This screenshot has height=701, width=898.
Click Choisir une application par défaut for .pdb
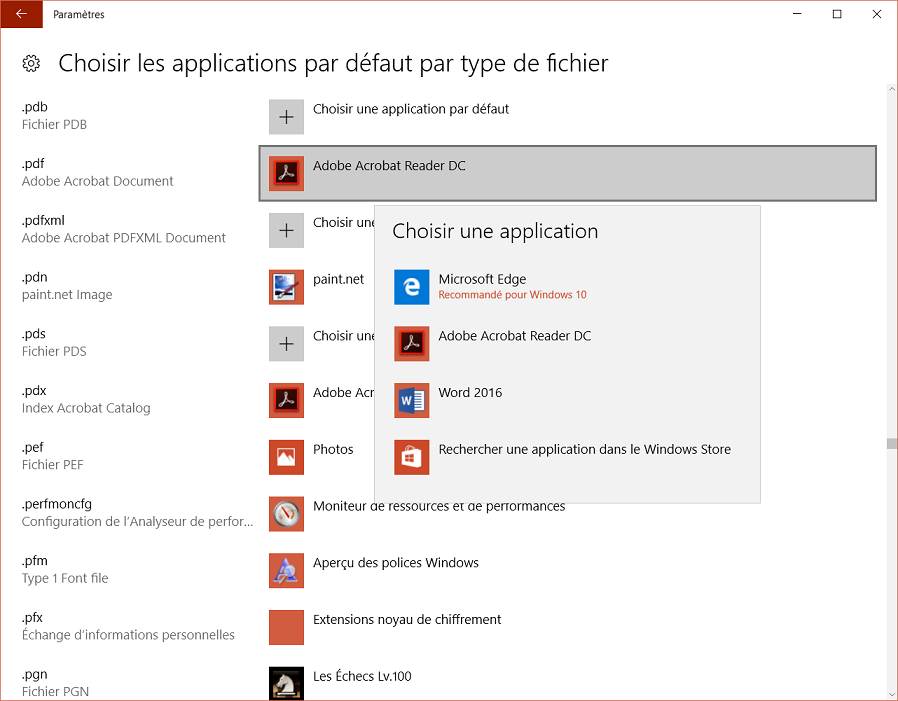point(411,109)
